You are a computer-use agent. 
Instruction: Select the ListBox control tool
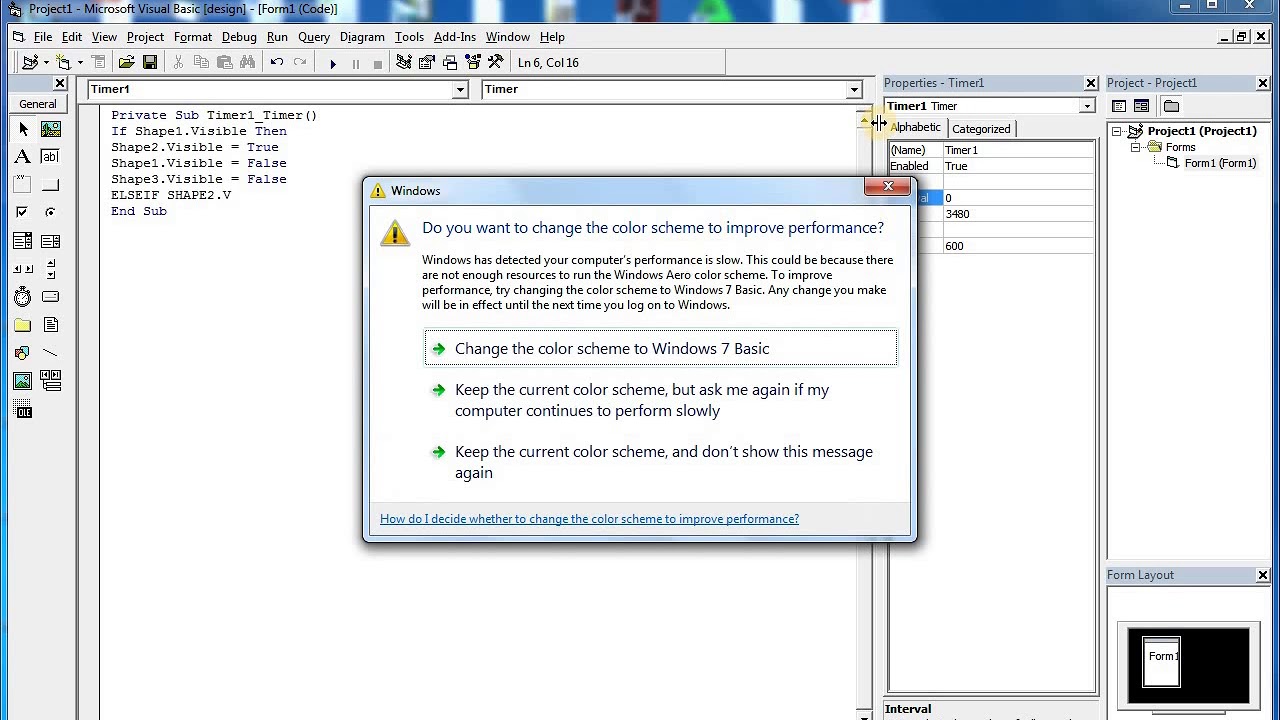pos(51,241)
